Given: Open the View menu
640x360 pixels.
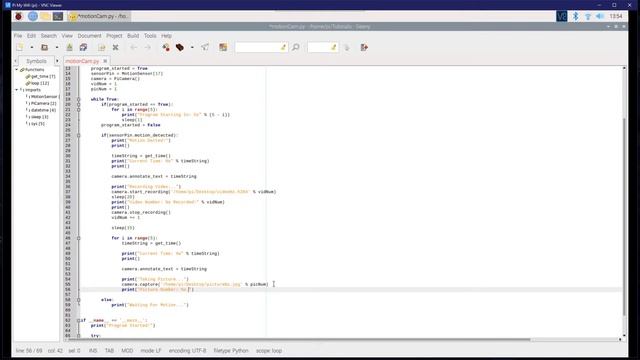Looking at the screenshot, I should click(67, 36).
